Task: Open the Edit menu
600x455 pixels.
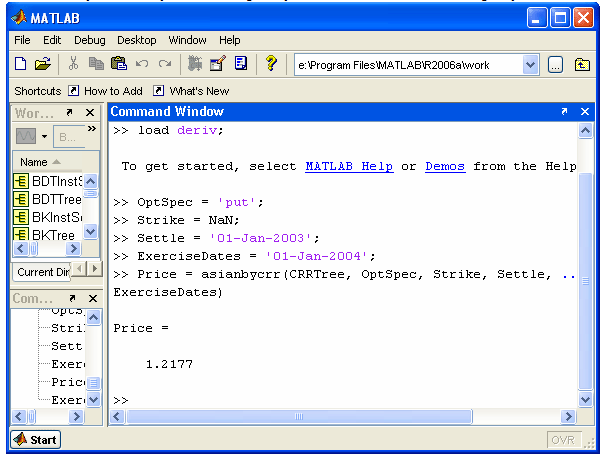Action: [52, 40]
